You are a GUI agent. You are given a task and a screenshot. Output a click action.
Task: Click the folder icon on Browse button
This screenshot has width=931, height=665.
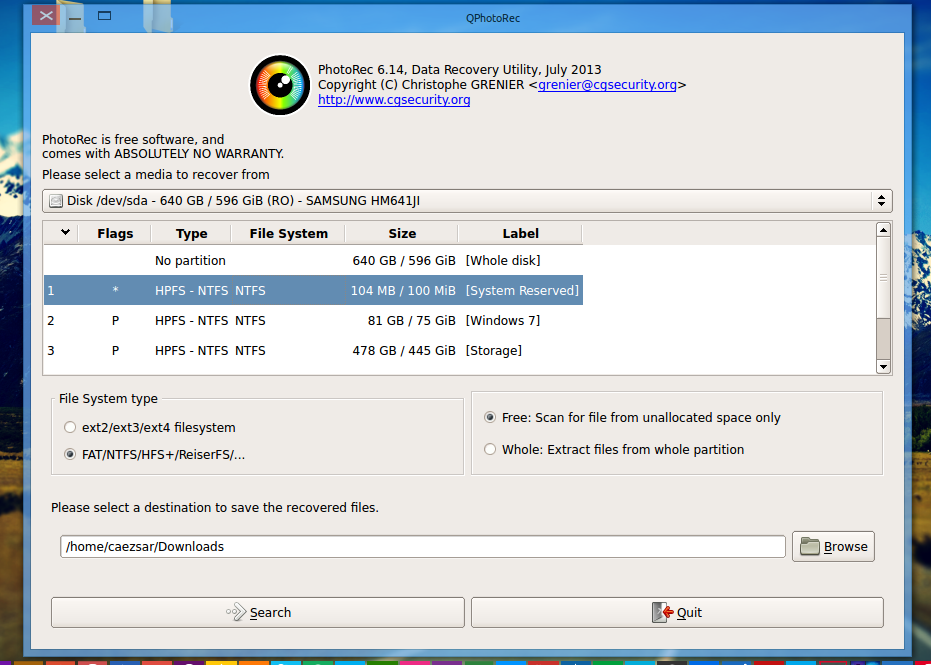pos(809,546)
